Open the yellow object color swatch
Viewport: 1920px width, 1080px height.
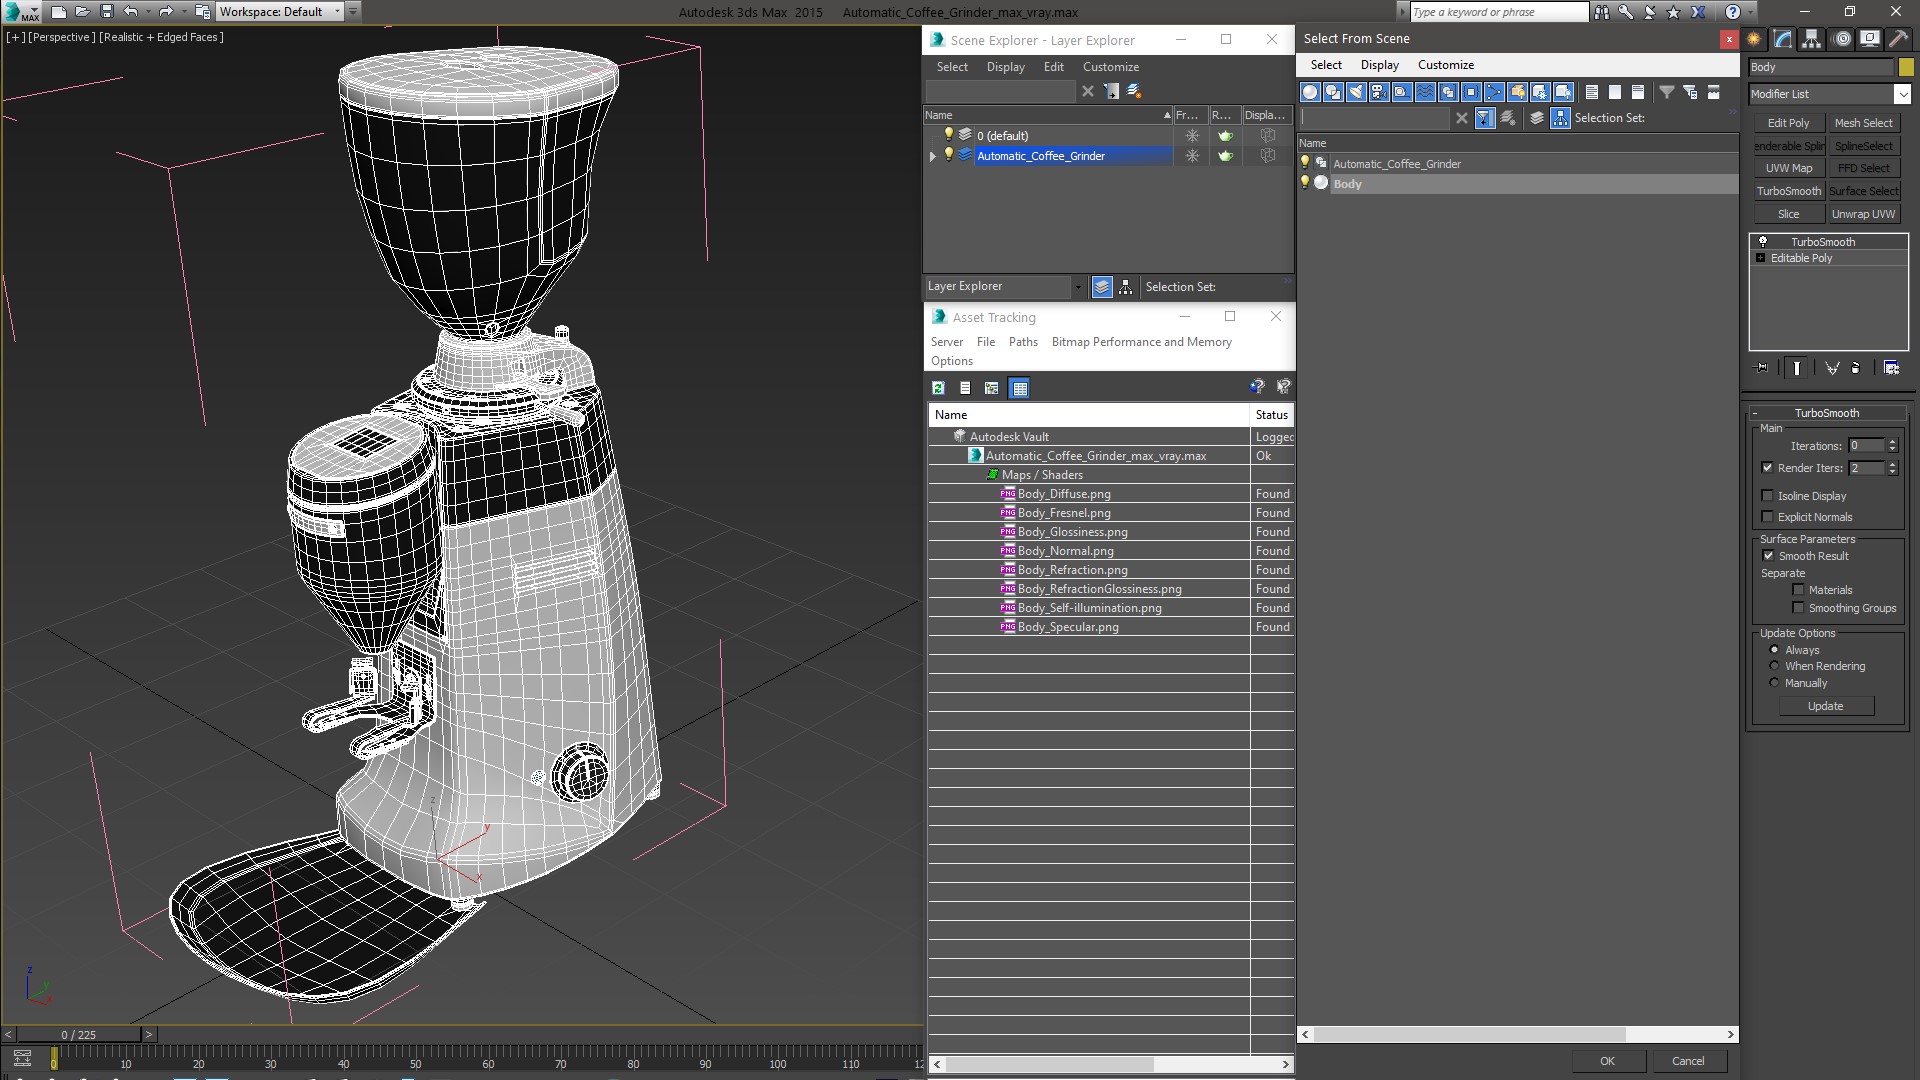(x=1906, y=67)
